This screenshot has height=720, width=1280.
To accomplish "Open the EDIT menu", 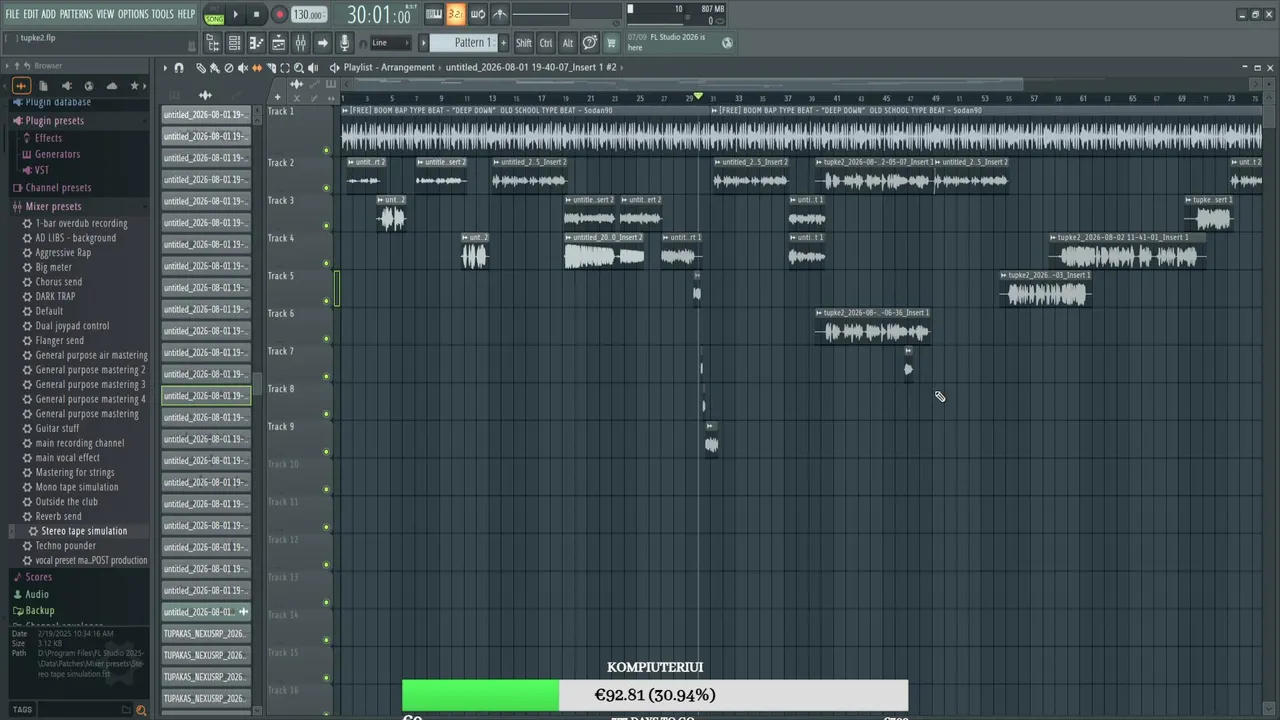I will (31, 14).
